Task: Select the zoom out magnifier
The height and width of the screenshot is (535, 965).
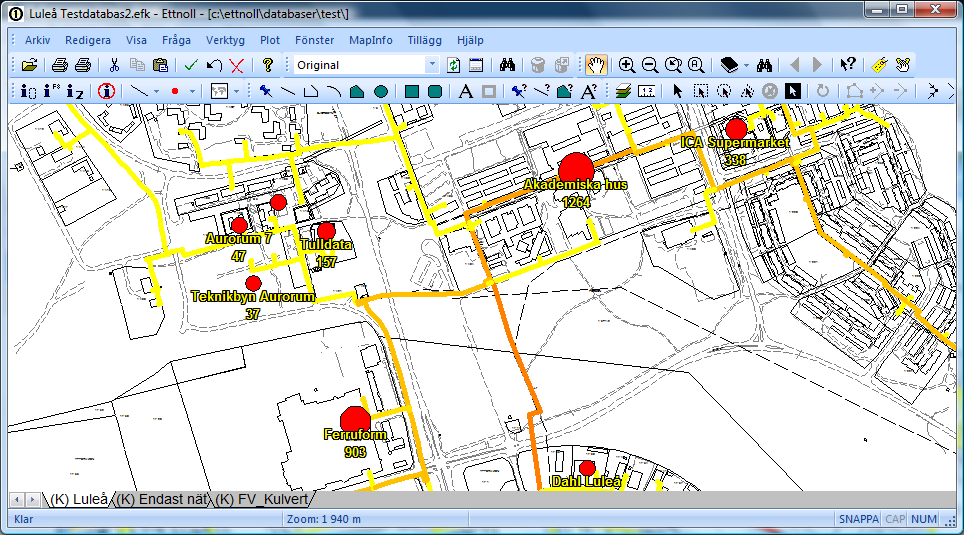Action: 649,65
